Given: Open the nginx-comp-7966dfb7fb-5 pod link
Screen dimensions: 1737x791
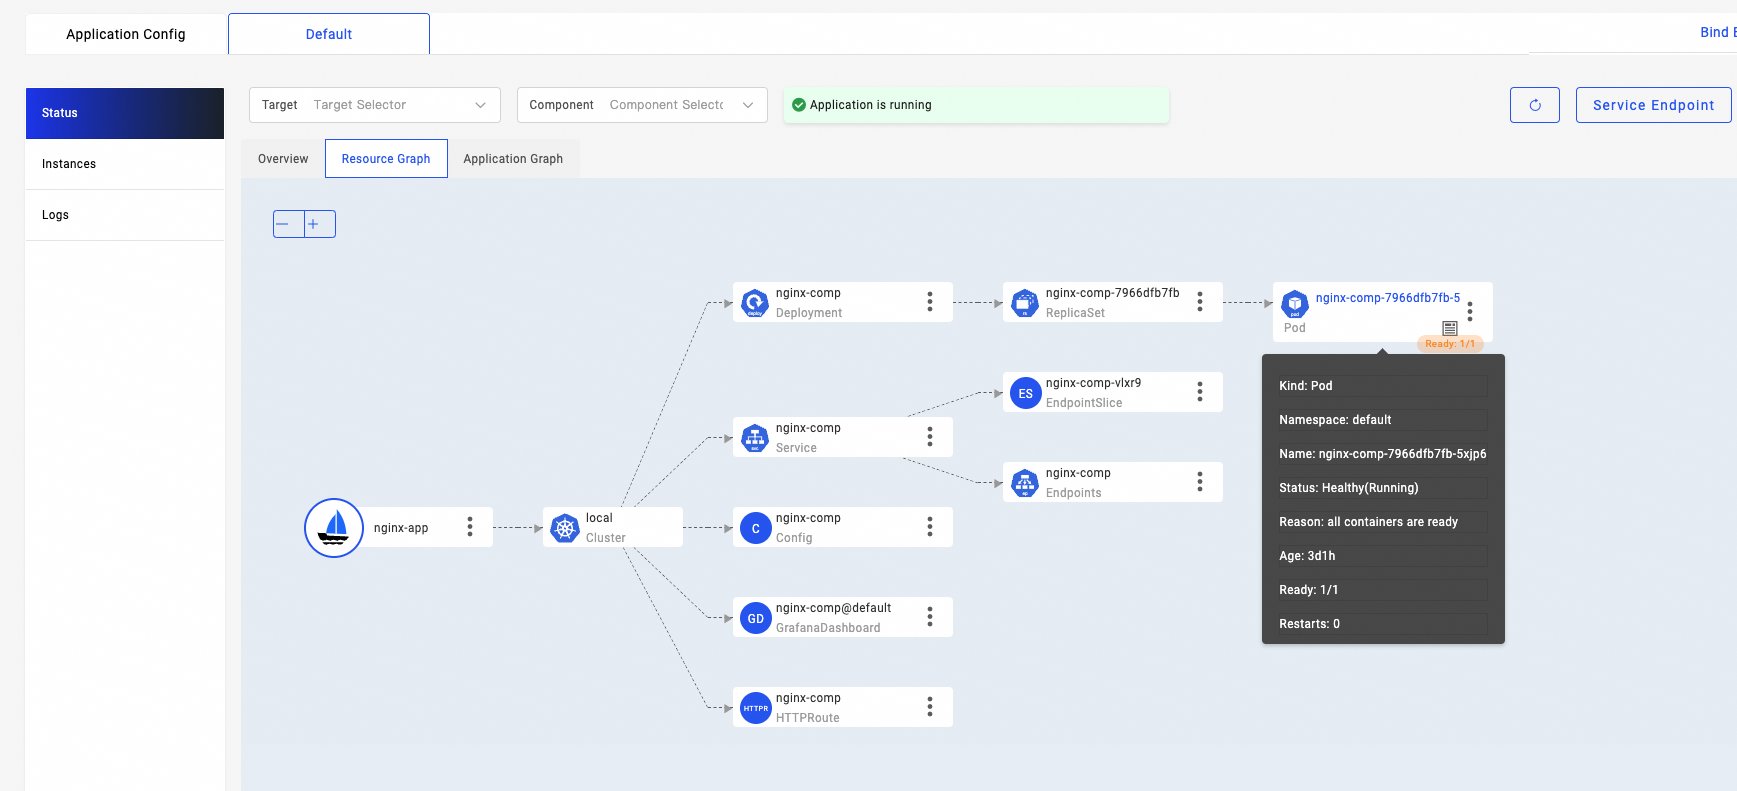Looking at the screenshot, I should pyautogui.click(x=1387, y=298).
